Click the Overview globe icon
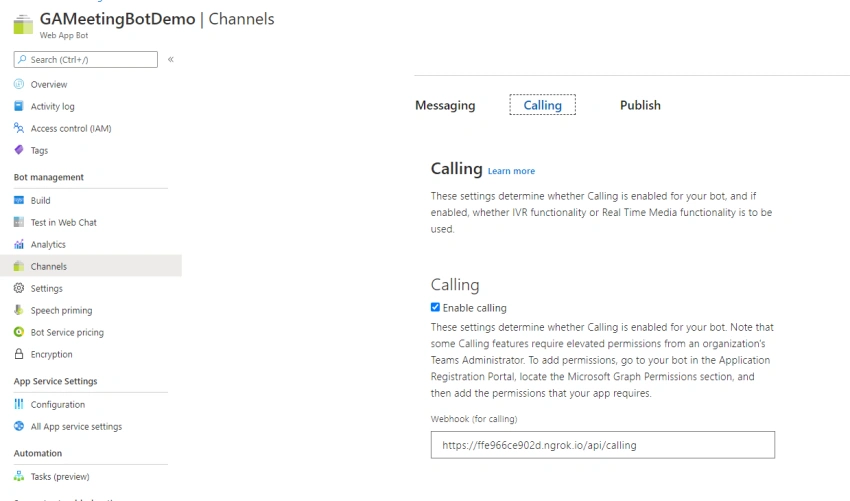Image resolution: width=850 pixels, height=501 pixels. tap(19, 84)
